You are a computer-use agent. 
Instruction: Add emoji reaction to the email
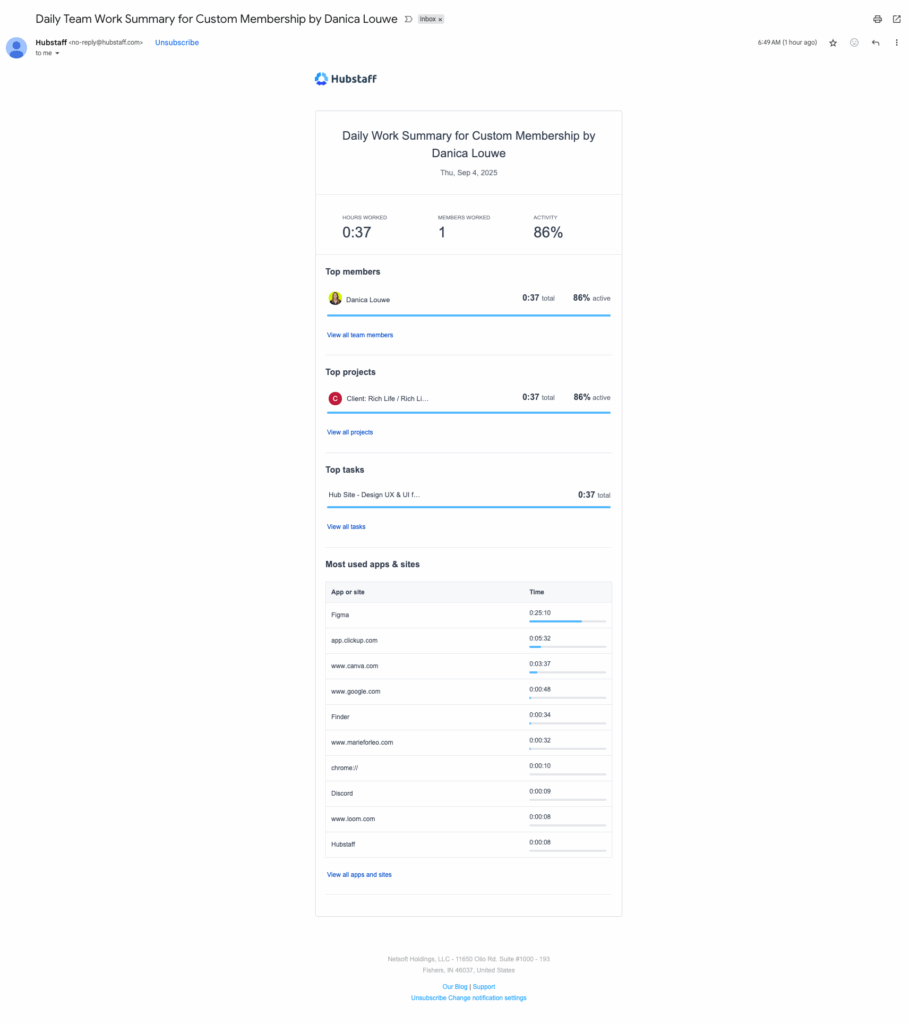click(x=854, y=42)
